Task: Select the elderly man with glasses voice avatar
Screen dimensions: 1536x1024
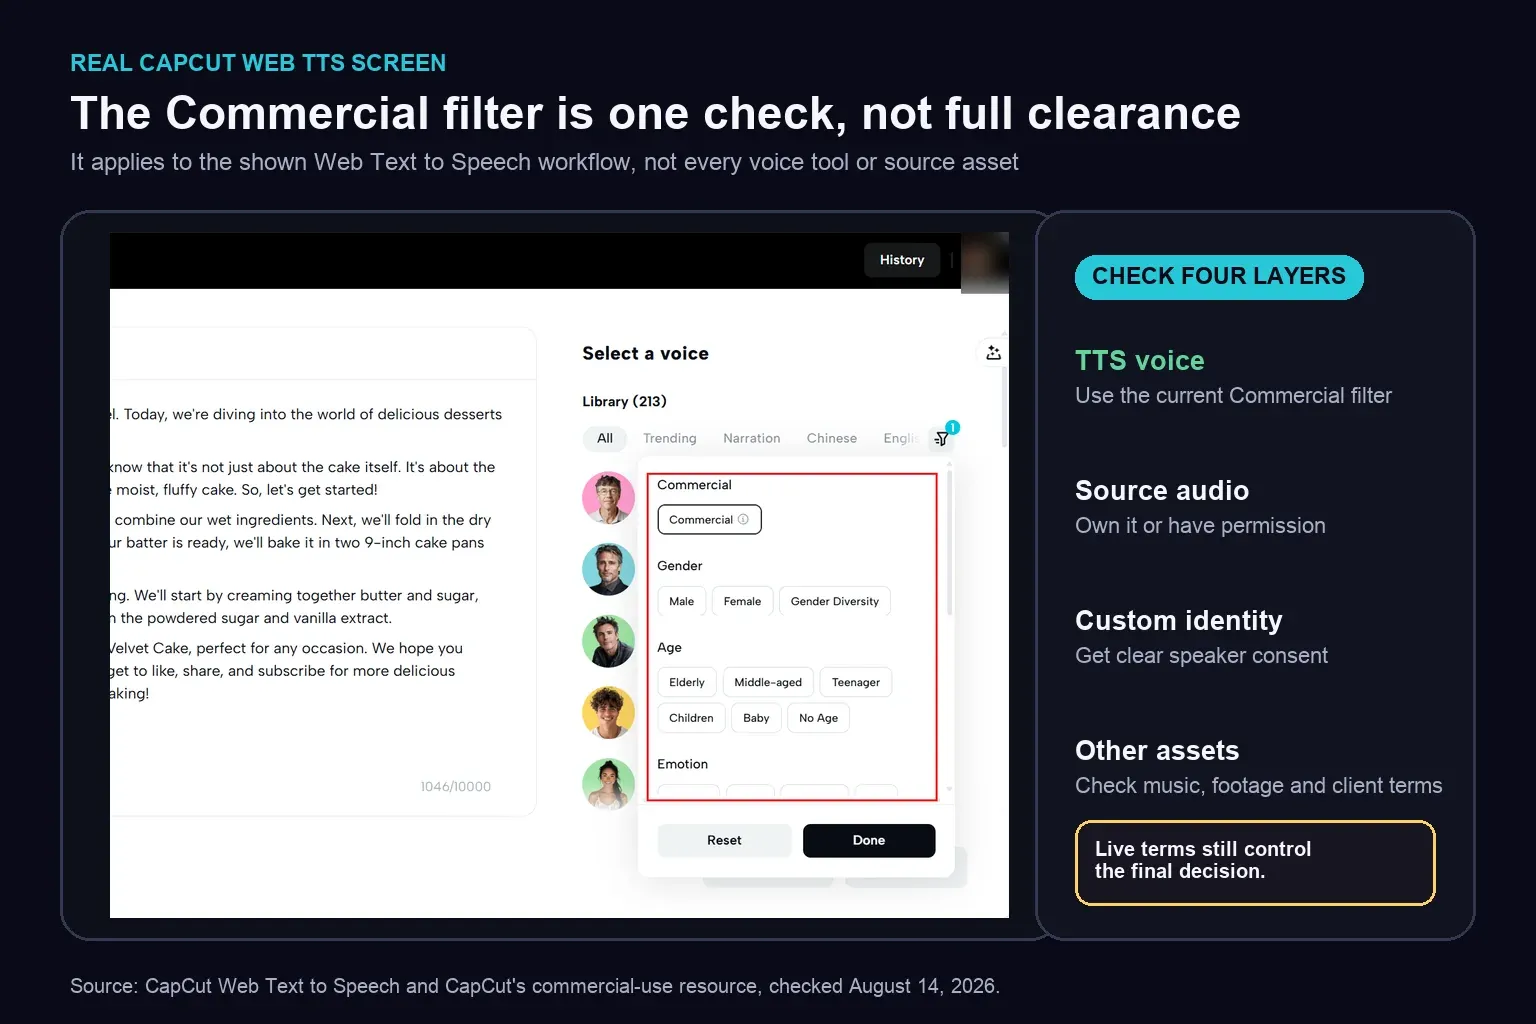Action: click(608, 497)
